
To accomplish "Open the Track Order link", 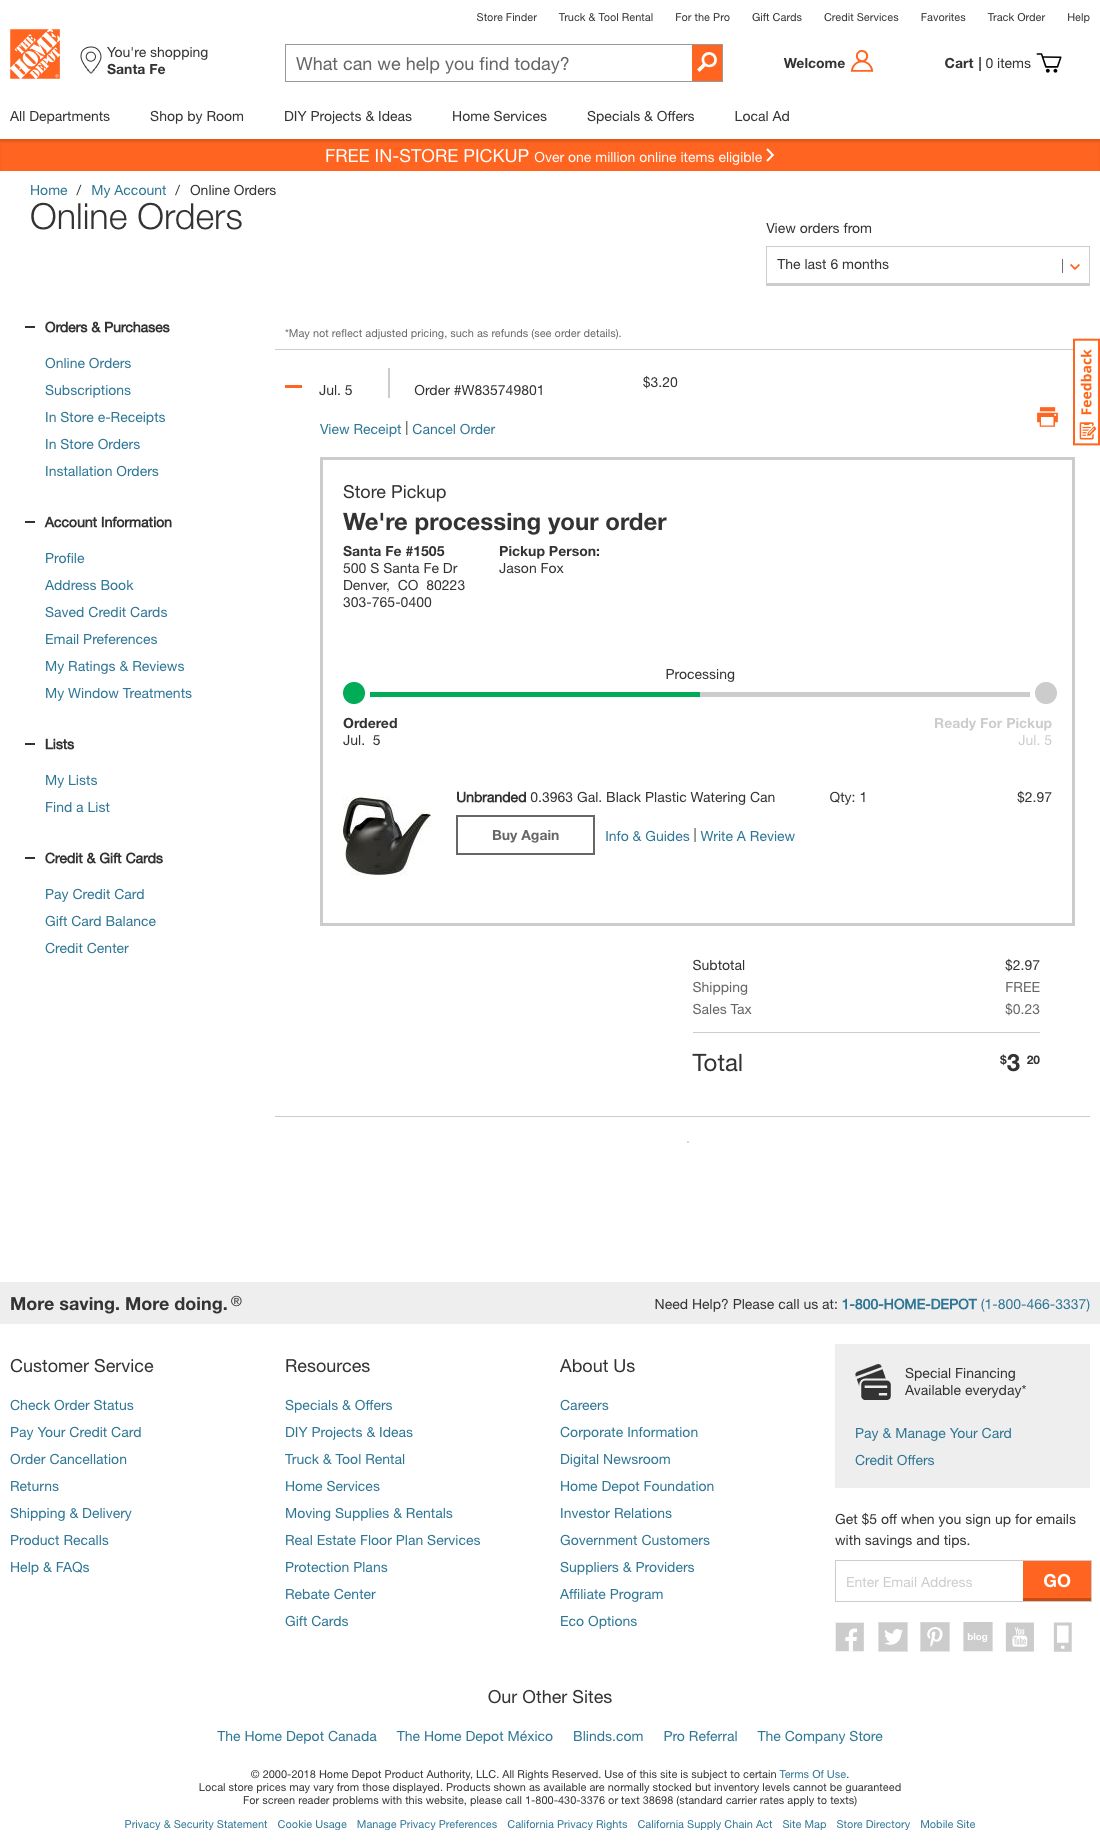I will [x=1016, y=17].
